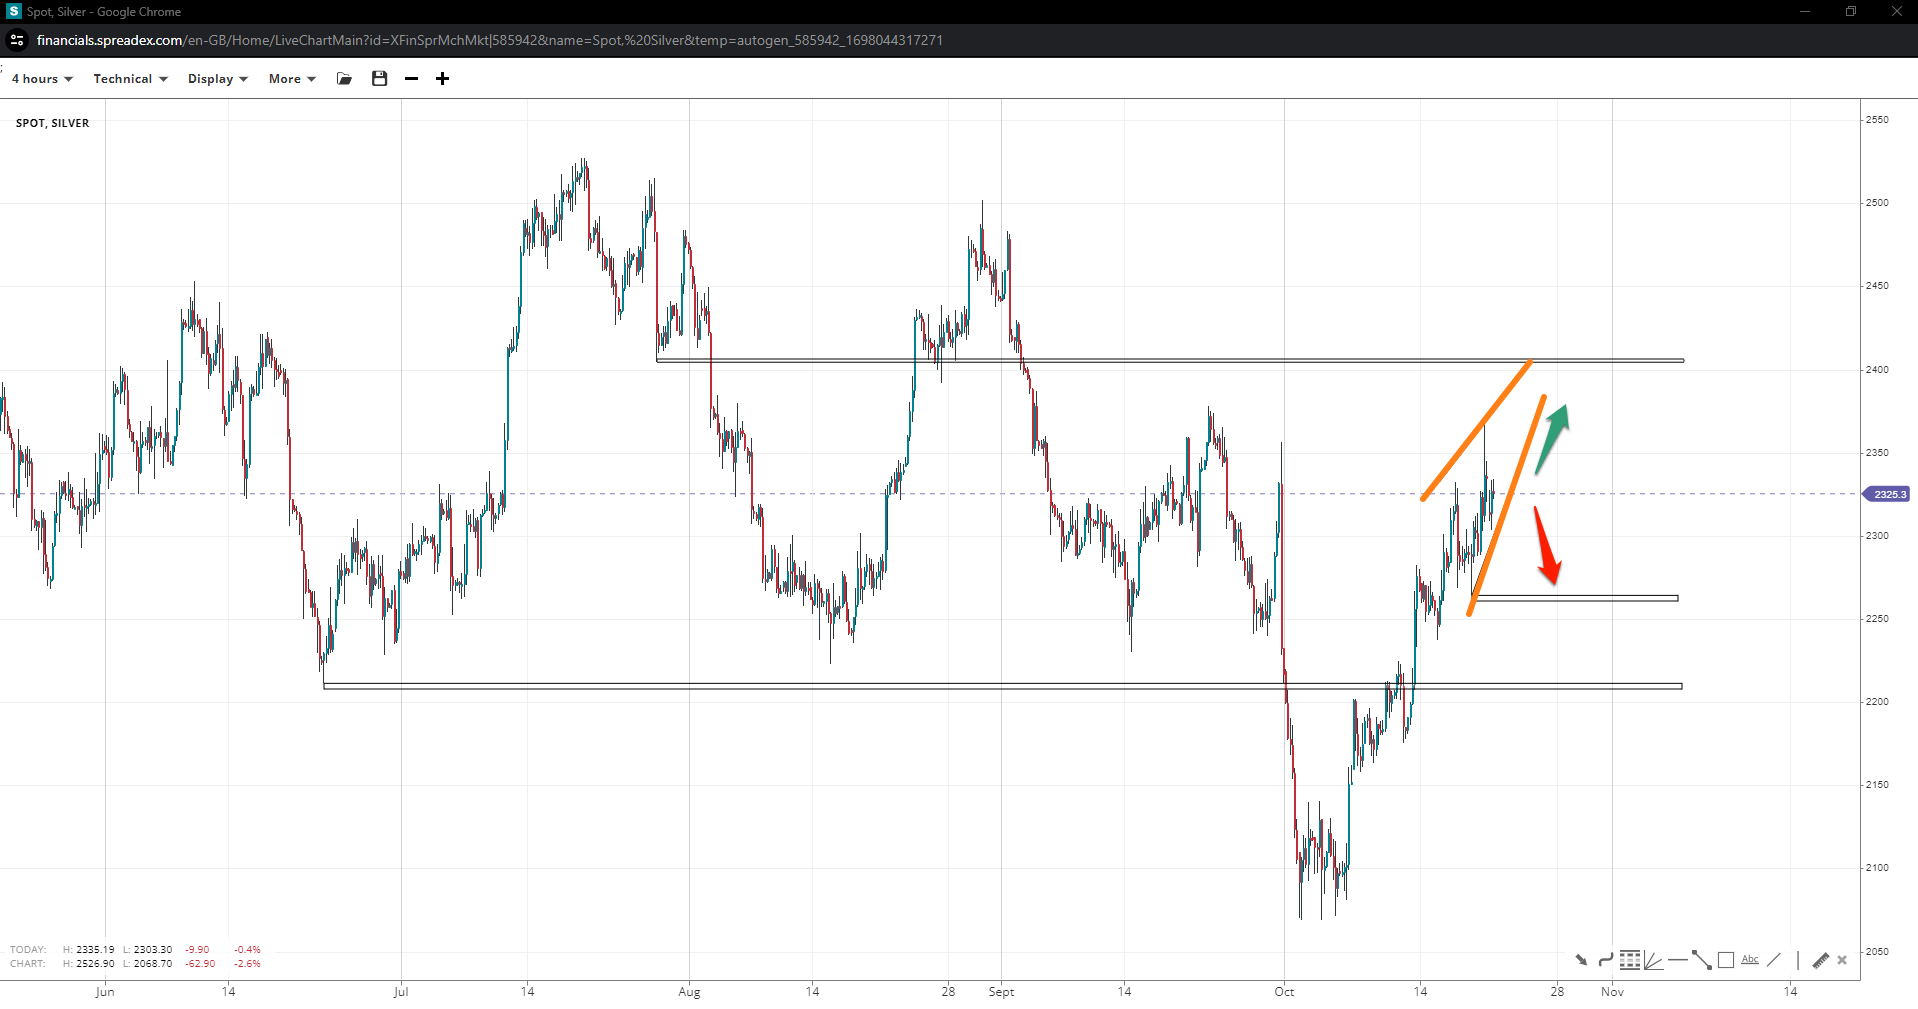This screenshot has height=1009, width=1918.
Task: Select the fan lines drawing tool
Action: tap(1653, 960)
